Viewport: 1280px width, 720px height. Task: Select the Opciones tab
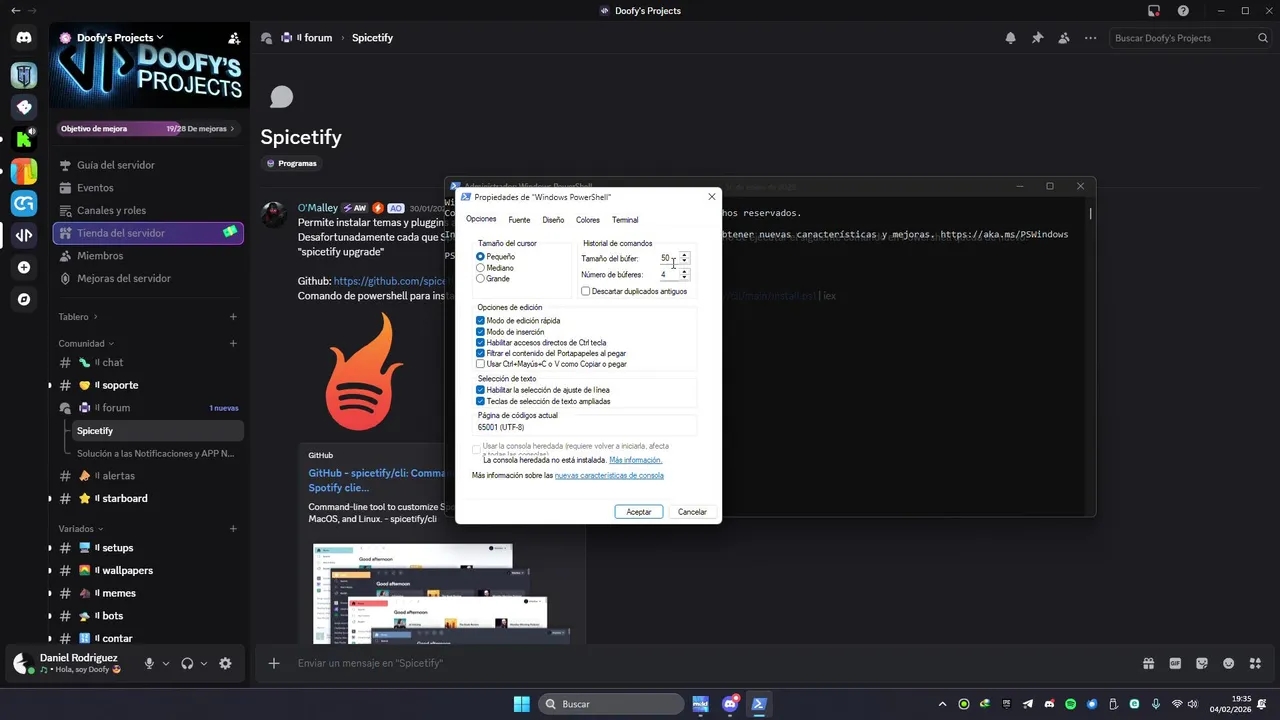tap(481, 219)
